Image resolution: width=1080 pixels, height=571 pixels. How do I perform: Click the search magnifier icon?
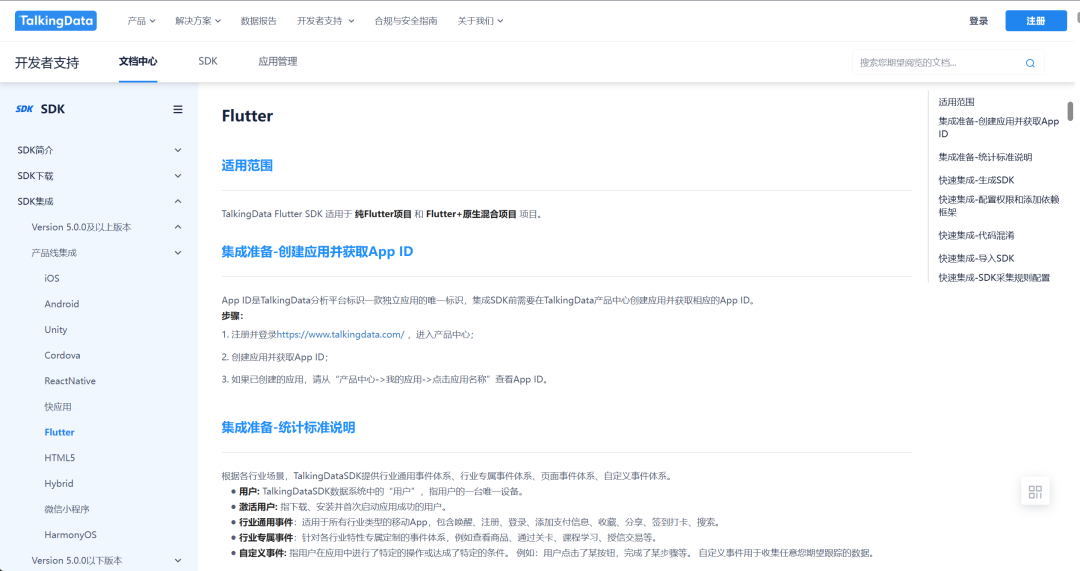[x=1030, y=63]
